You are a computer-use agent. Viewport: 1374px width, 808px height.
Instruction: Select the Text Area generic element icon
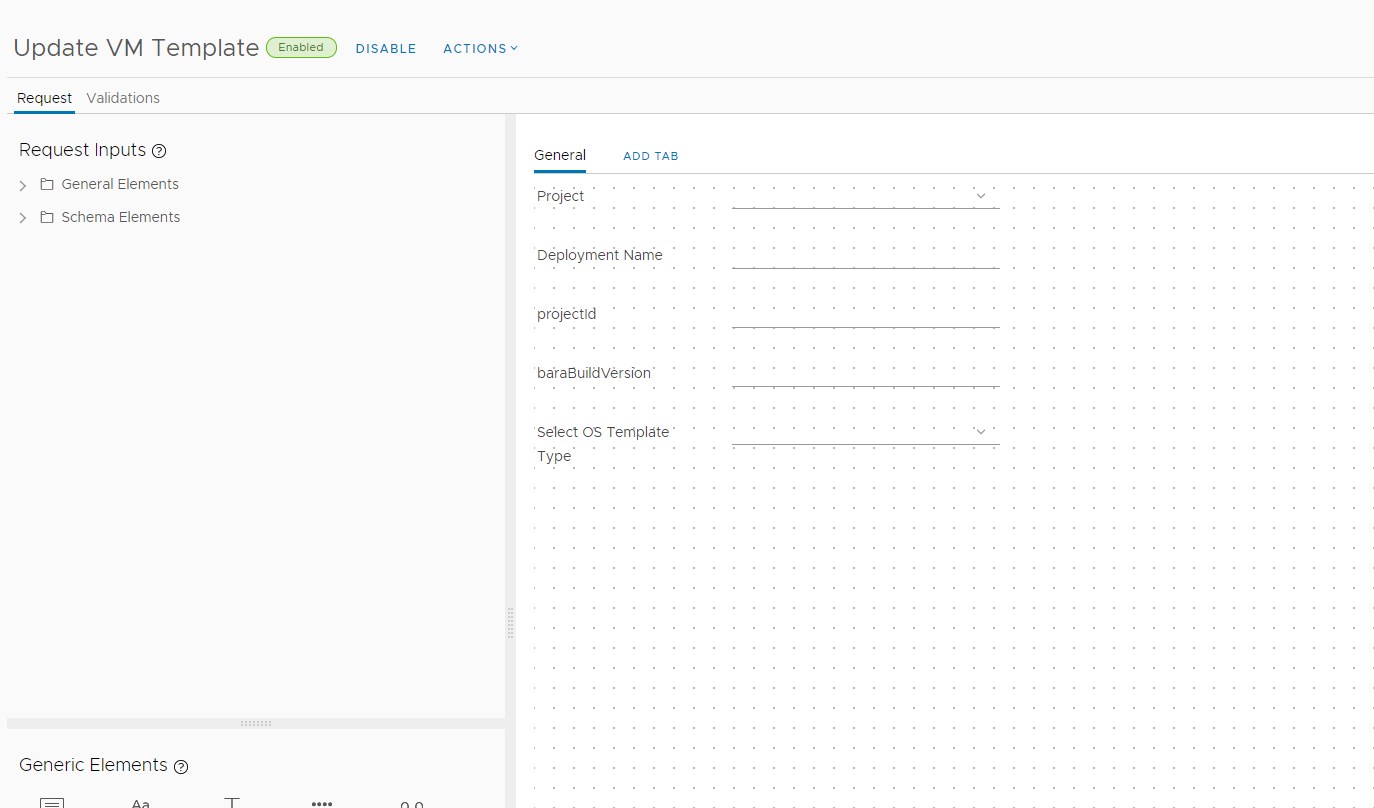52,803
